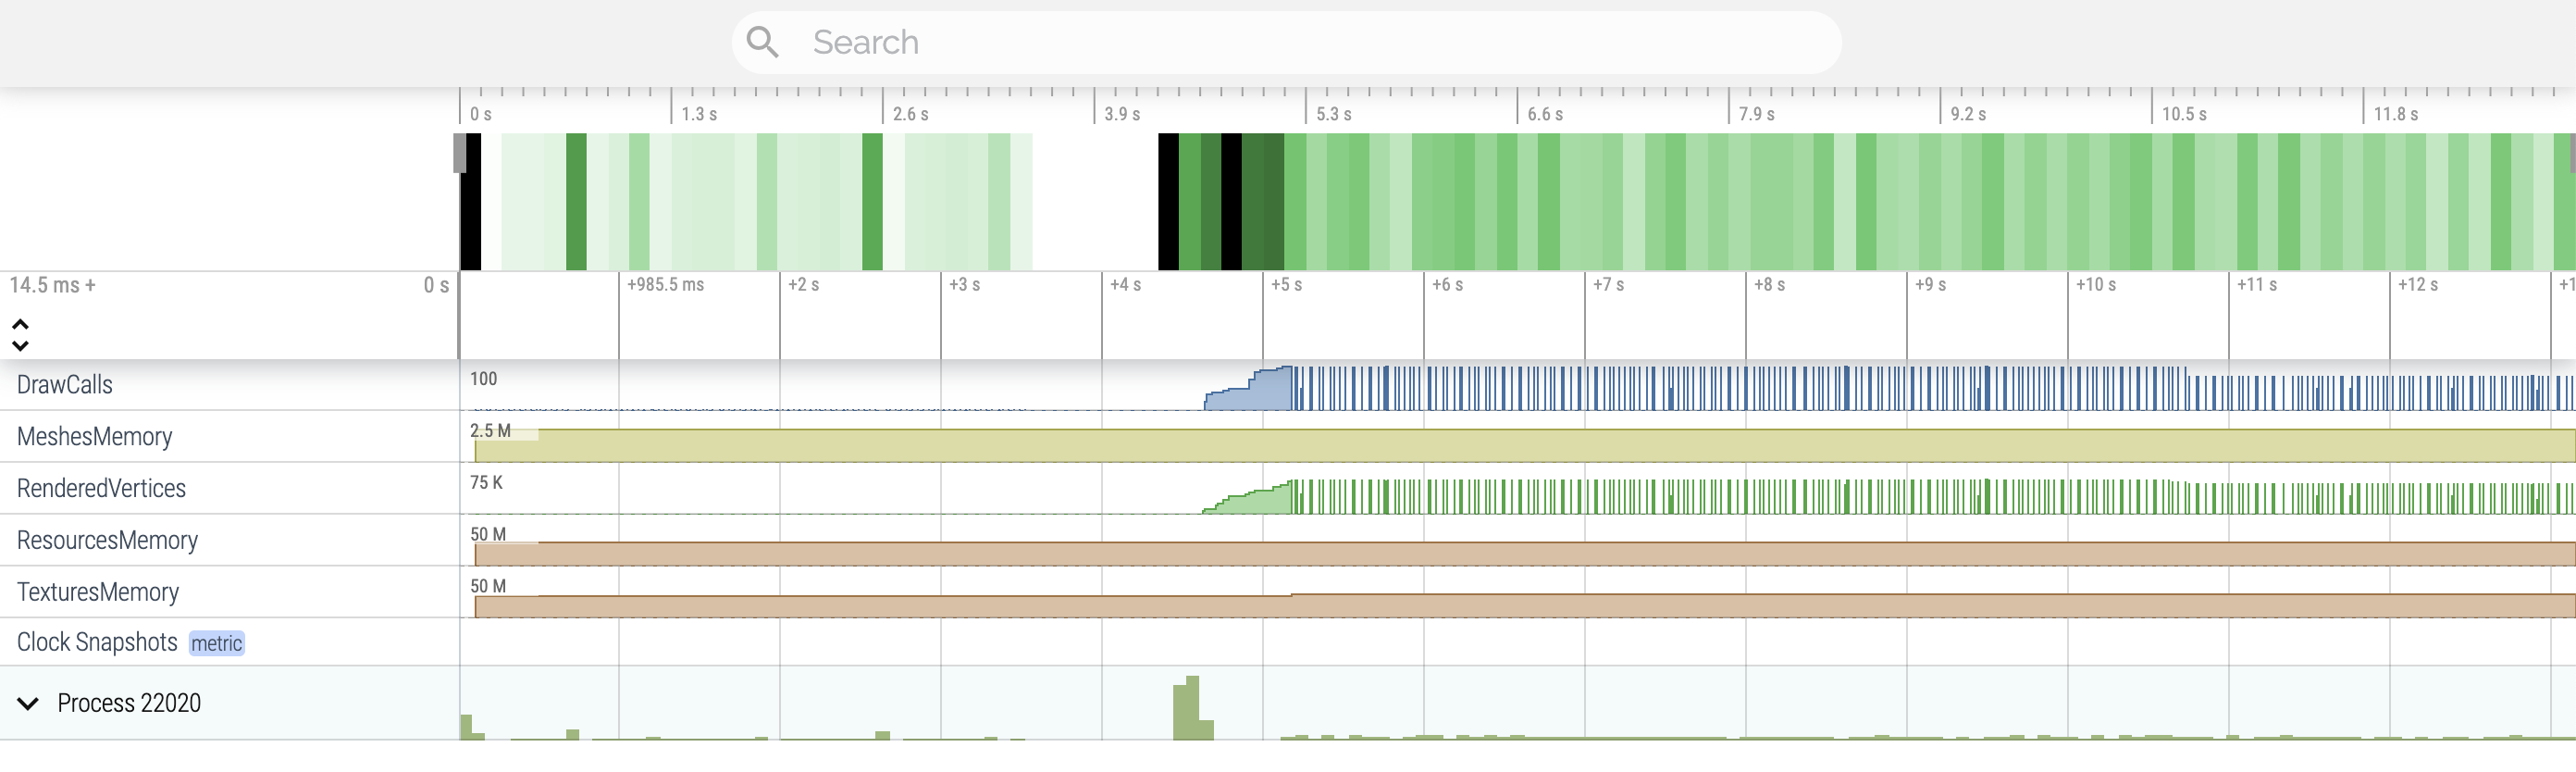Select the RenderedVertices track label

pos(101,489)
